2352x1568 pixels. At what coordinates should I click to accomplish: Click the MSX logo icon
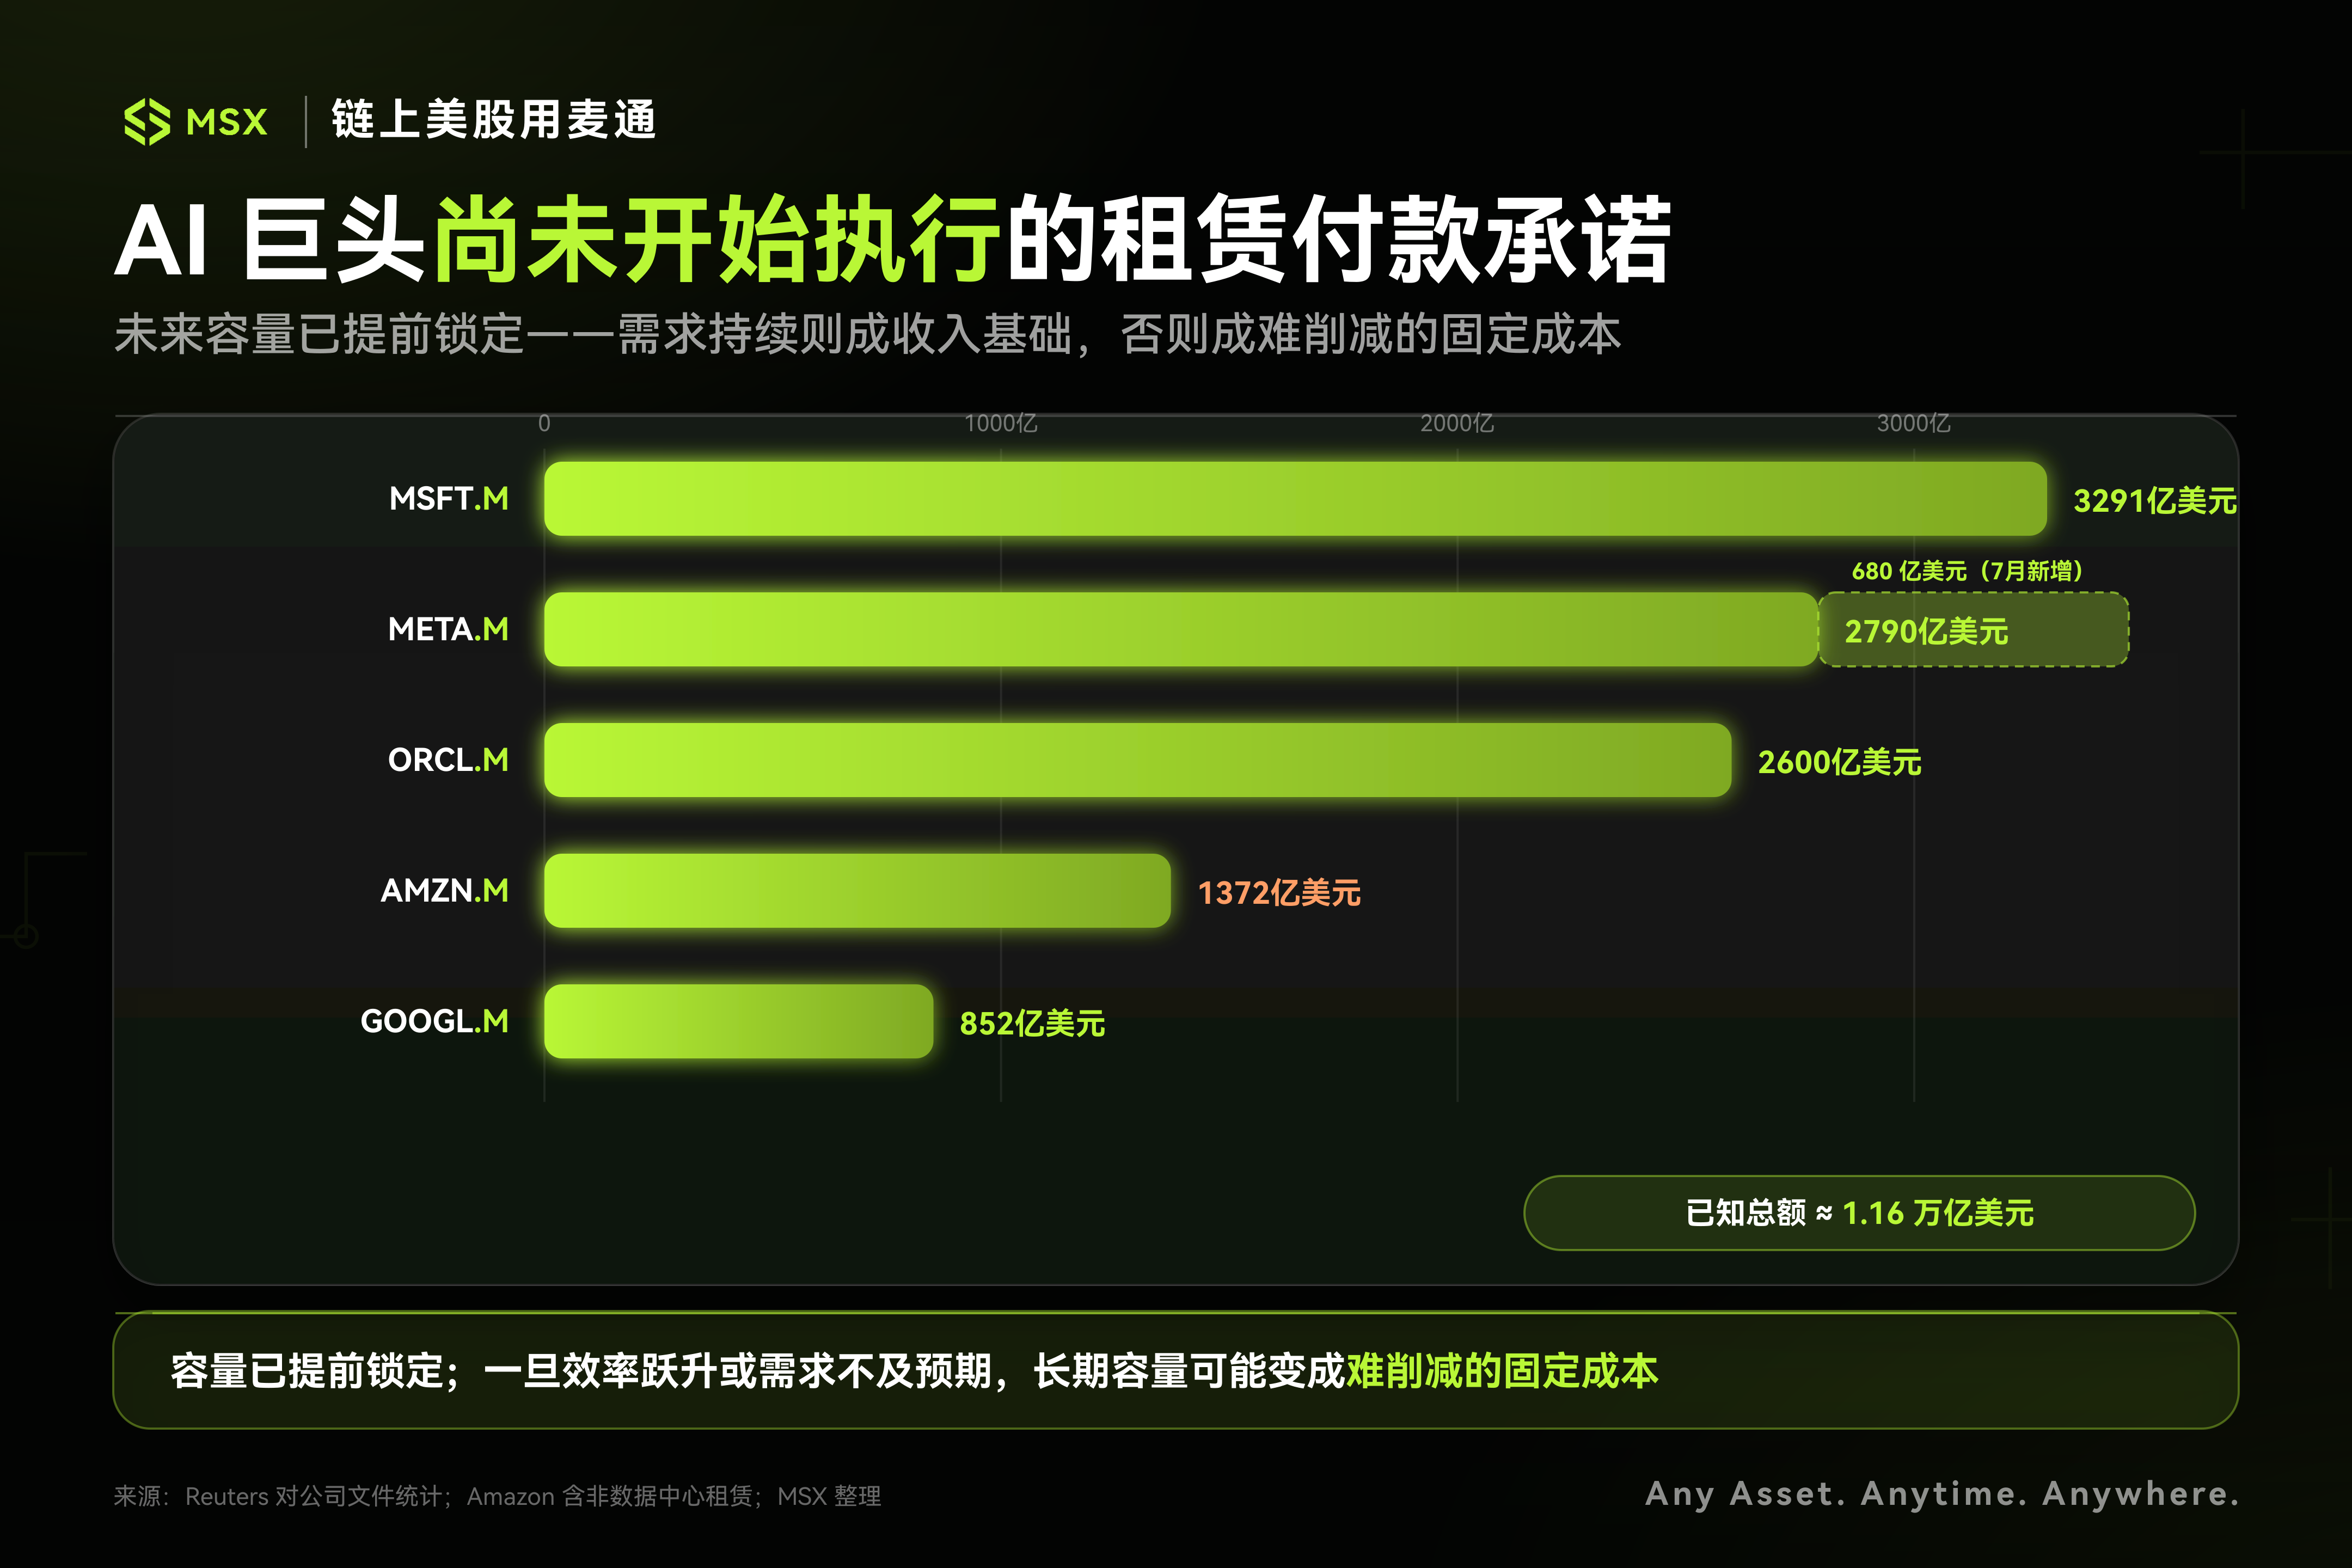(147, 122)
